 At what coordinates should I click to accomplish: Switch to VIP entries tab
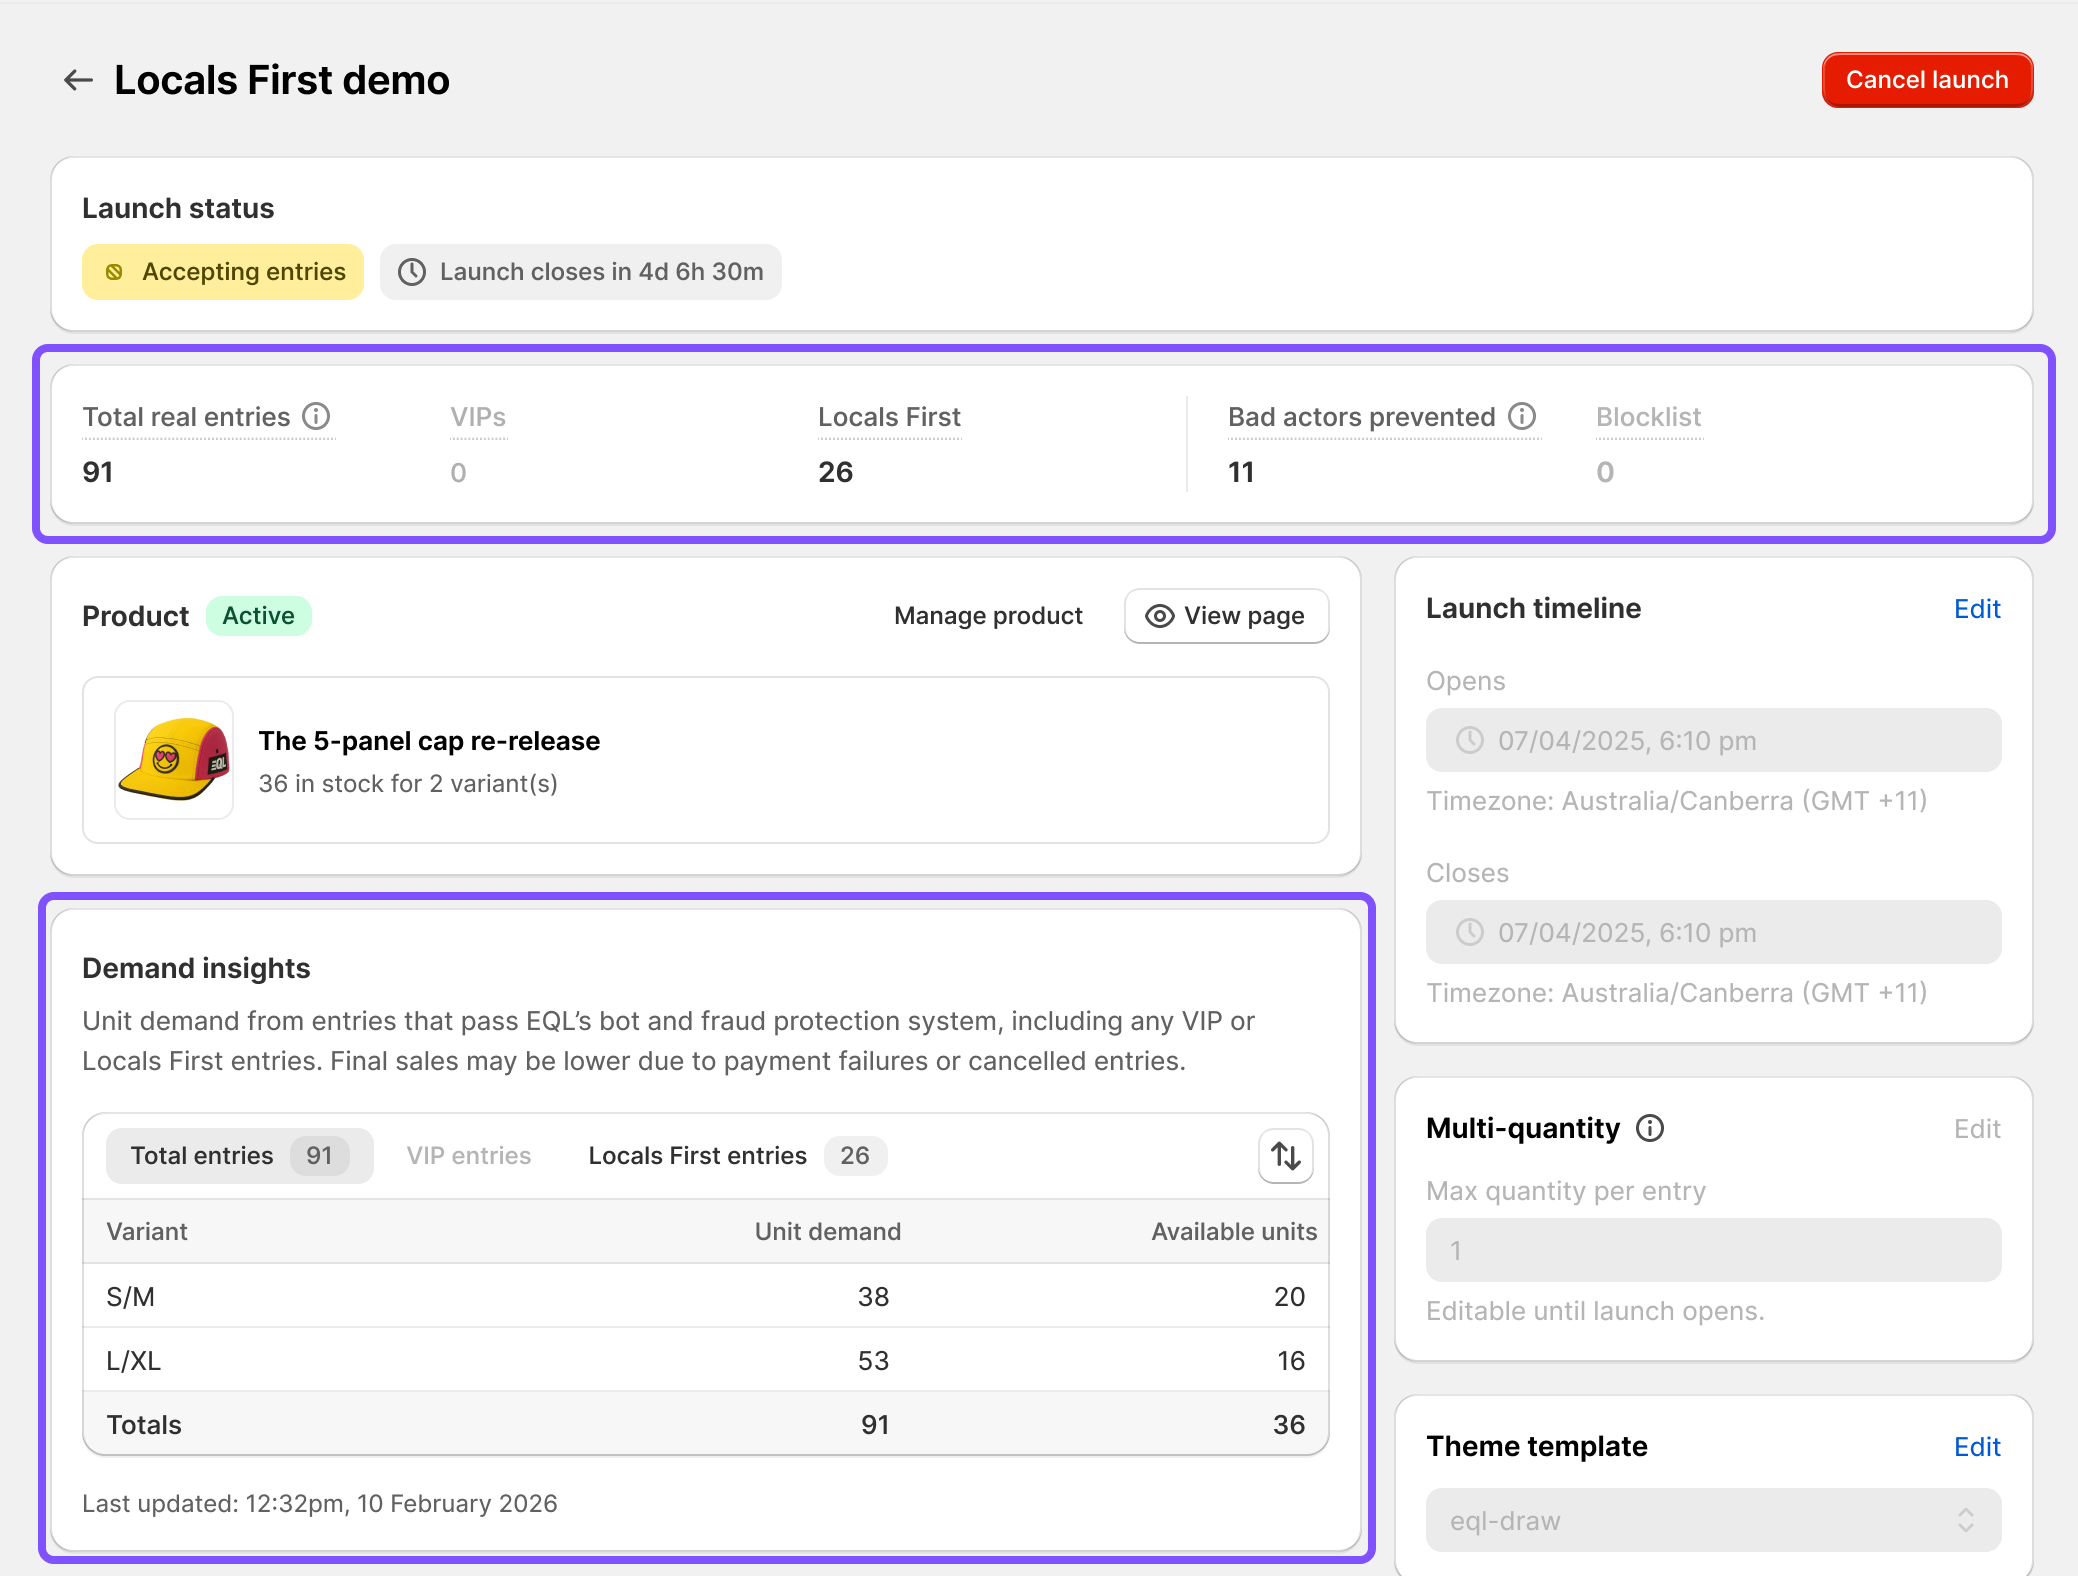pos(469,1156)
